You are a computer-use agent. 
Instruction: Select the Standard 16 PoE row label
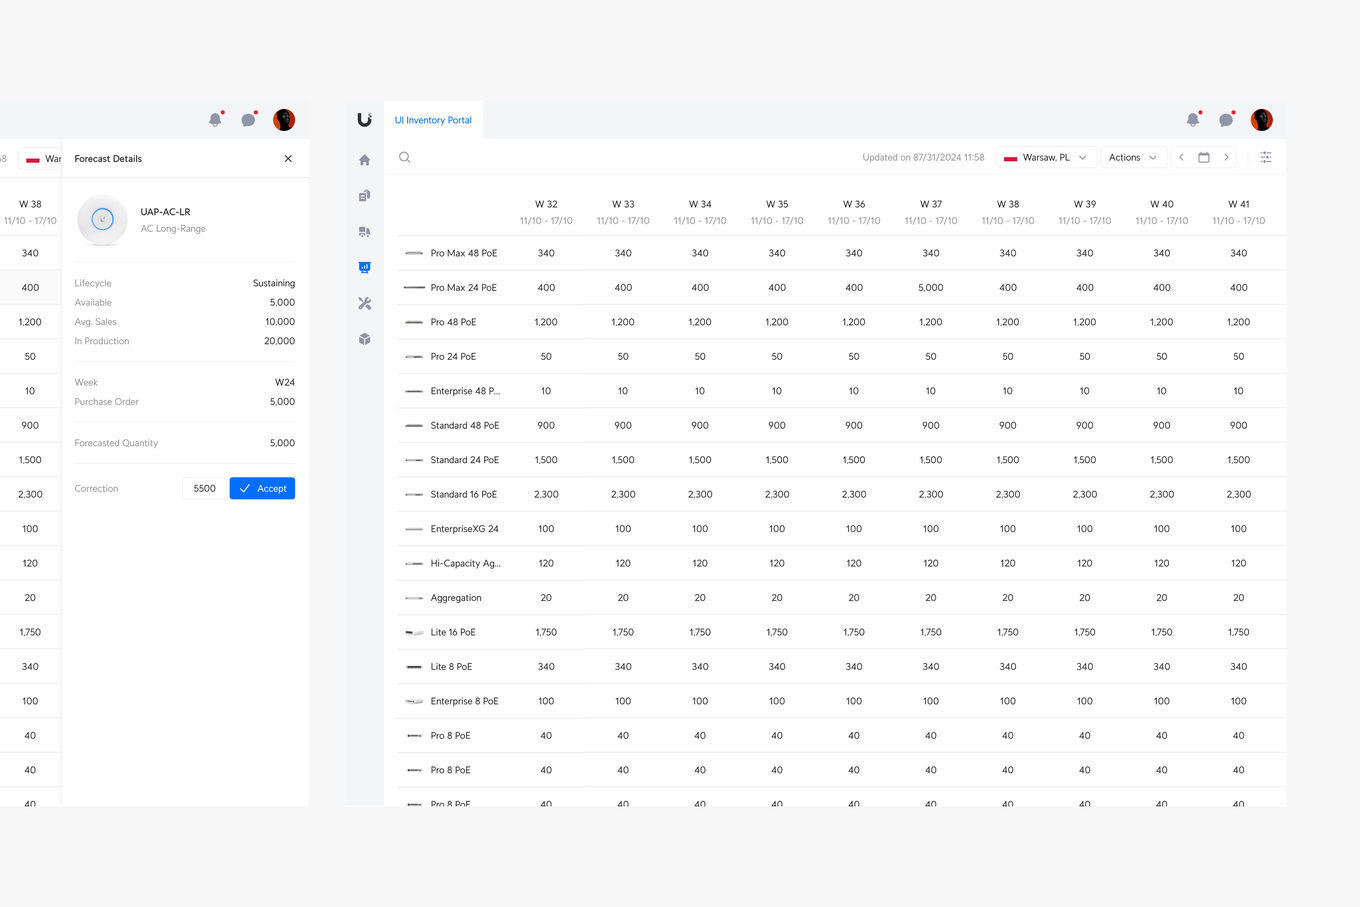coord(464,495)
